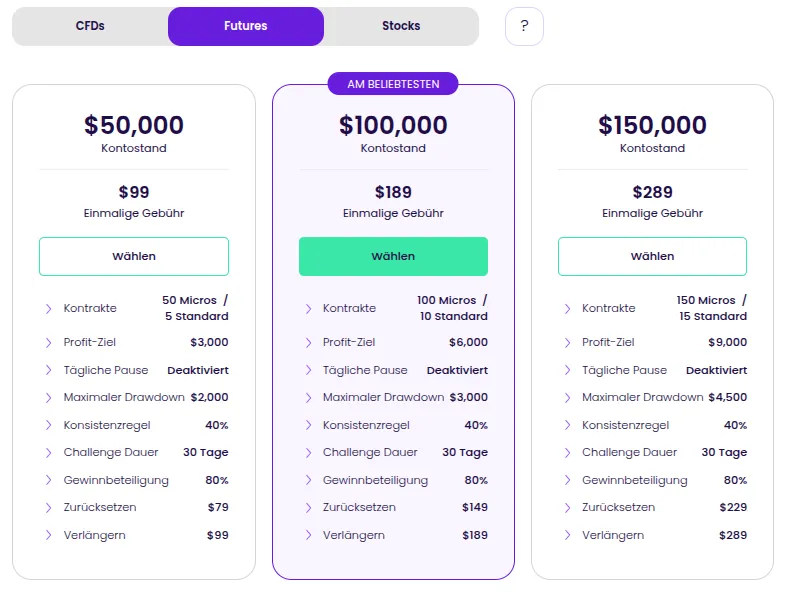Expand Tägliche Pause in $100,000 plan

tap(308, 371)
